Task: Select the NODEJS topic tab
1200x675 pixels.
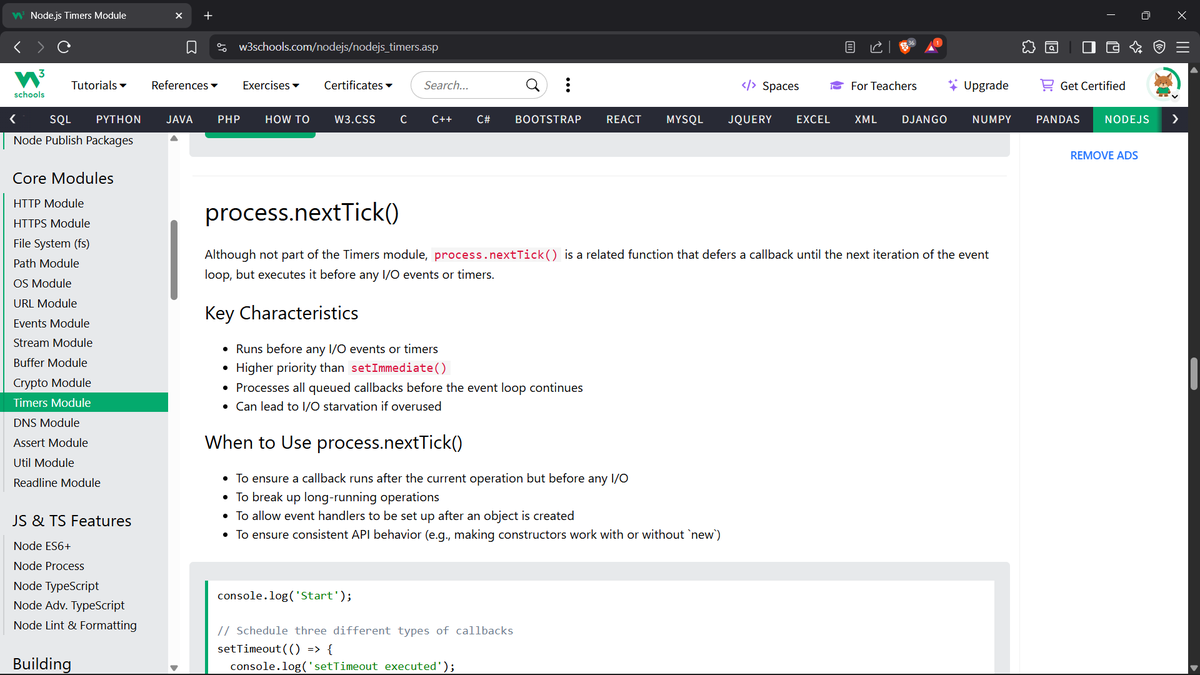Action: (x=1126, y=119)
